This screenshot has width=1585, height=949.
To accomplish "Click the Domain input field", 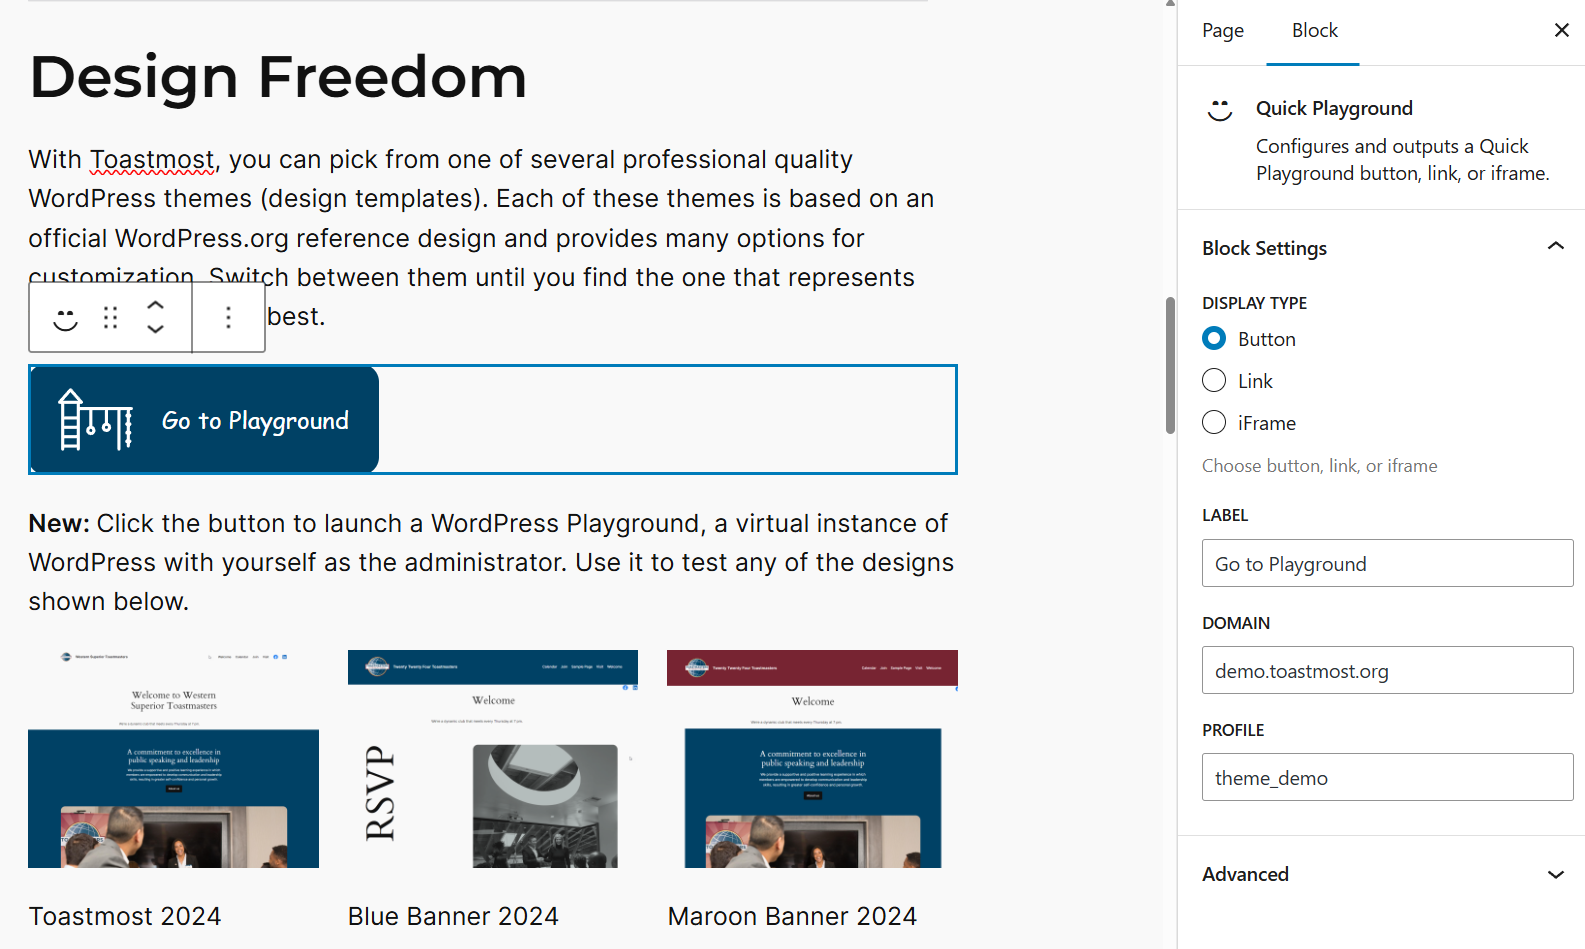I will point(1387,671).
